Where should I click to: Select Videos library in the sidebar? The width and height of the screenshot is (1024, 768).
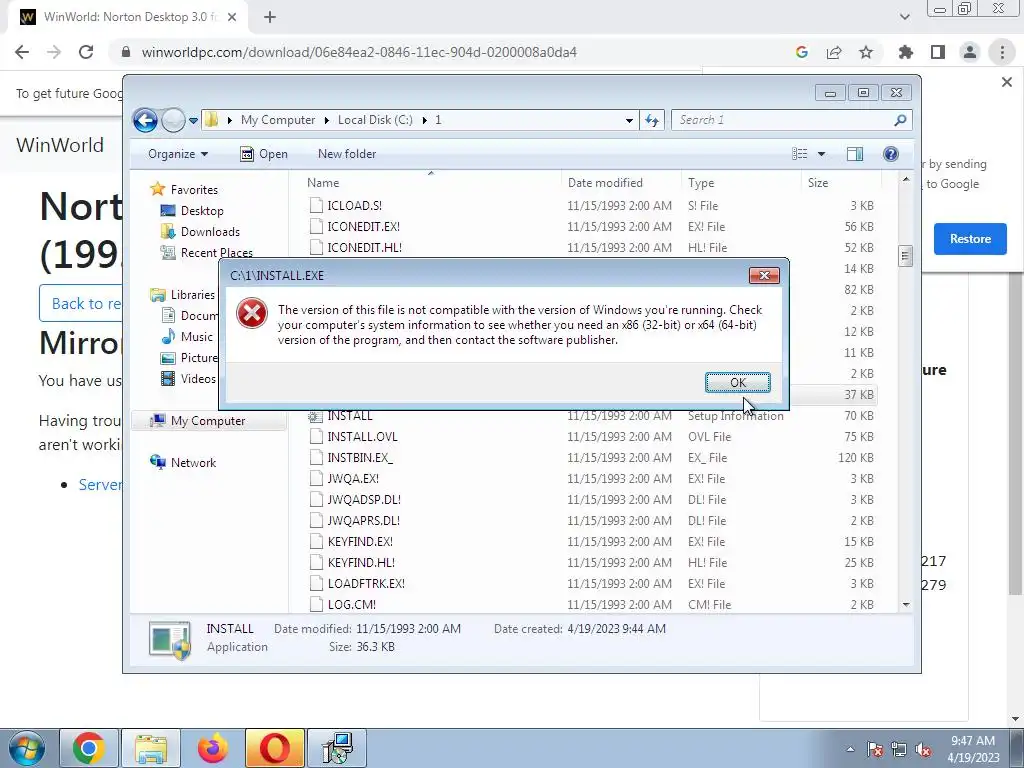click(198, 379)
